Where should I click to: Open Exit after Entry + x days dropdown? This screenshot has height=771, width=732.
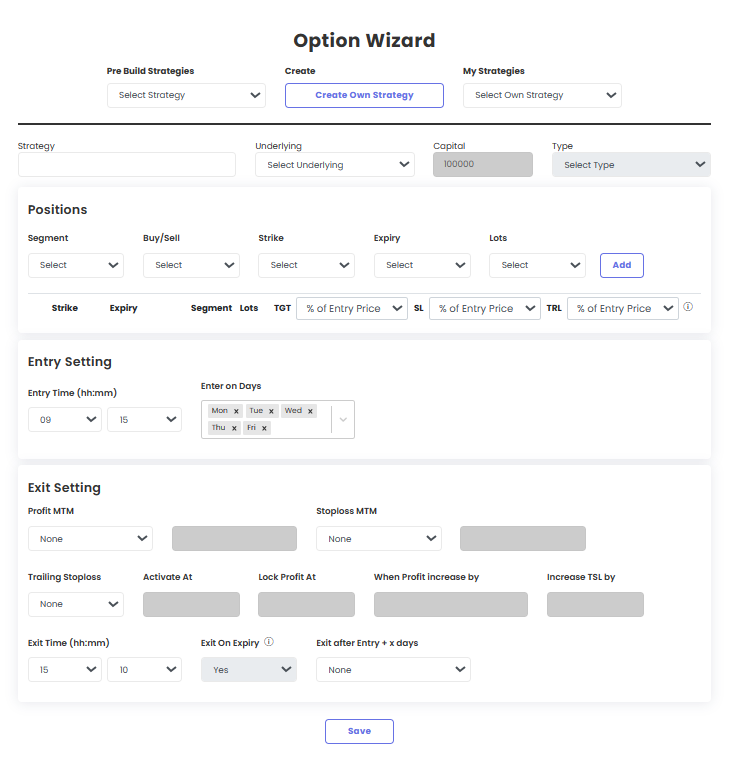[x=393, y=670]
